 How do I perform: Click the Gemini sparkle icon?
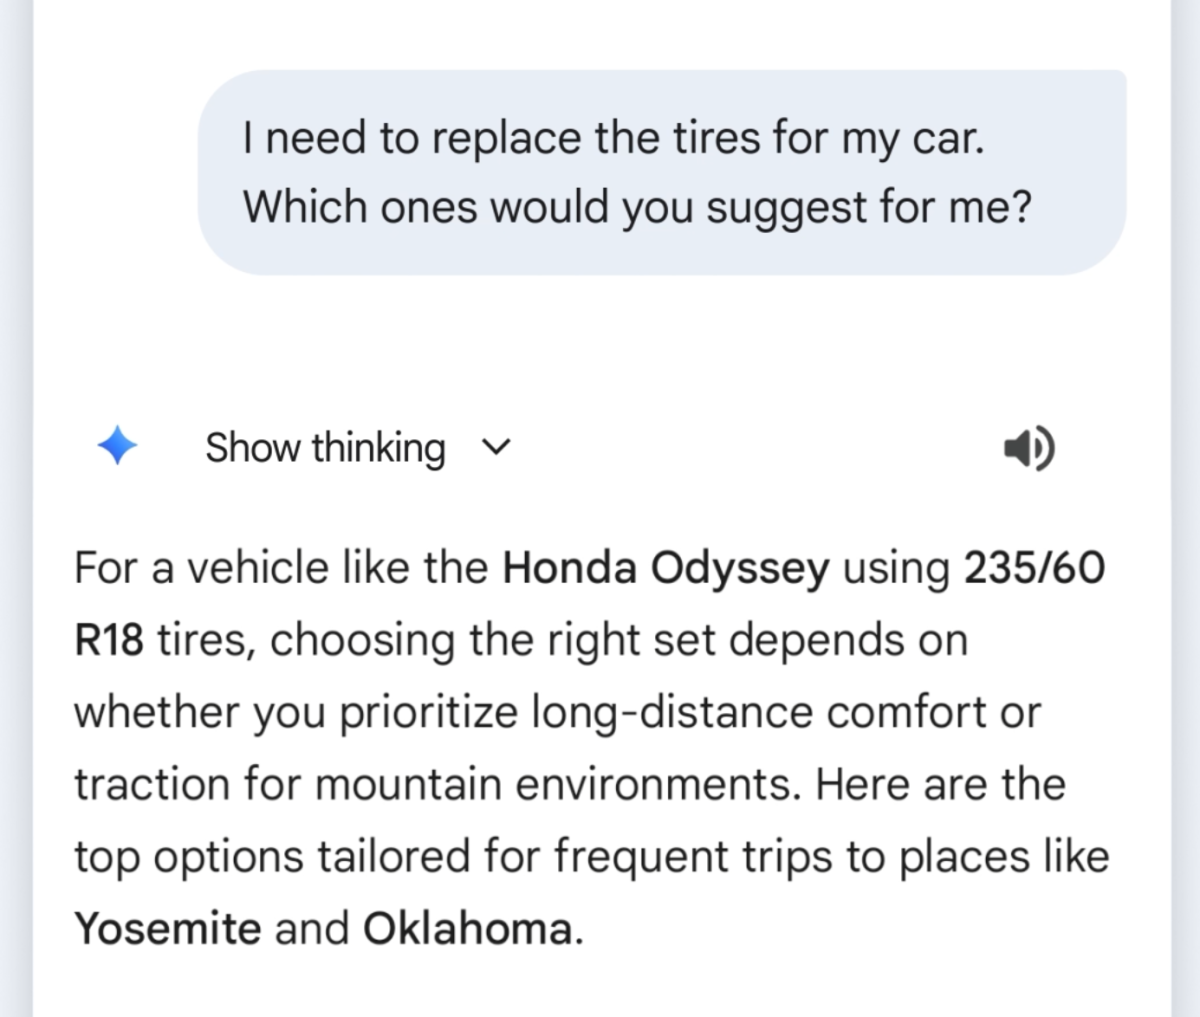tap(117, 446)
